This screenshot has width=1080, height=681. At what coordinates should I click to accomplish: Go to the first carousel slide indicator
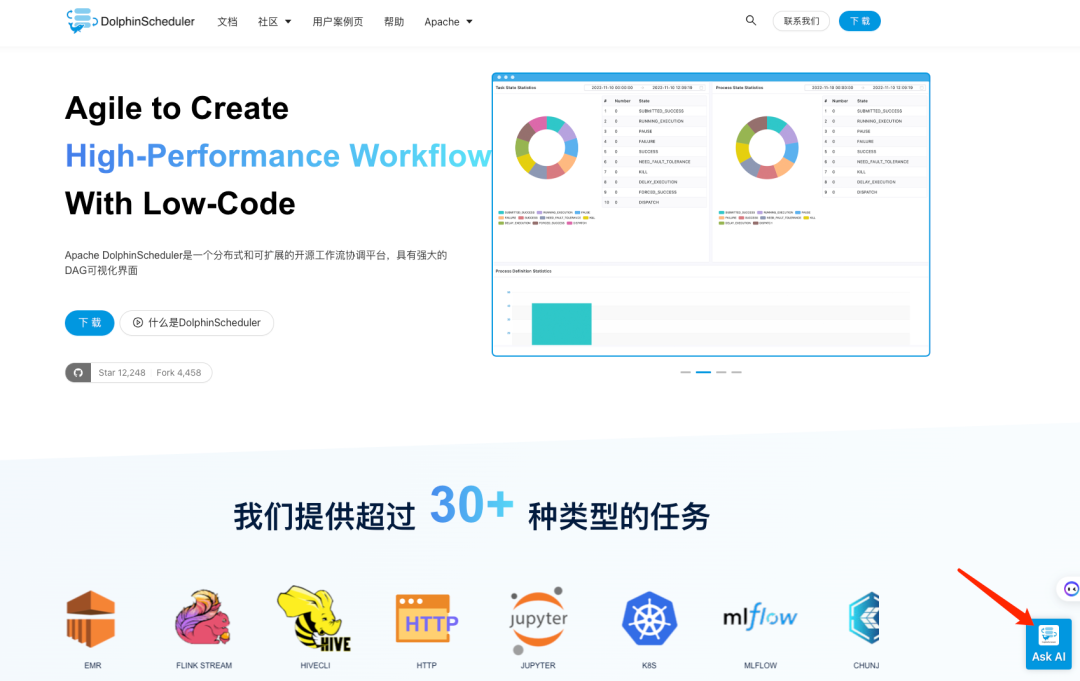point(685,372)
